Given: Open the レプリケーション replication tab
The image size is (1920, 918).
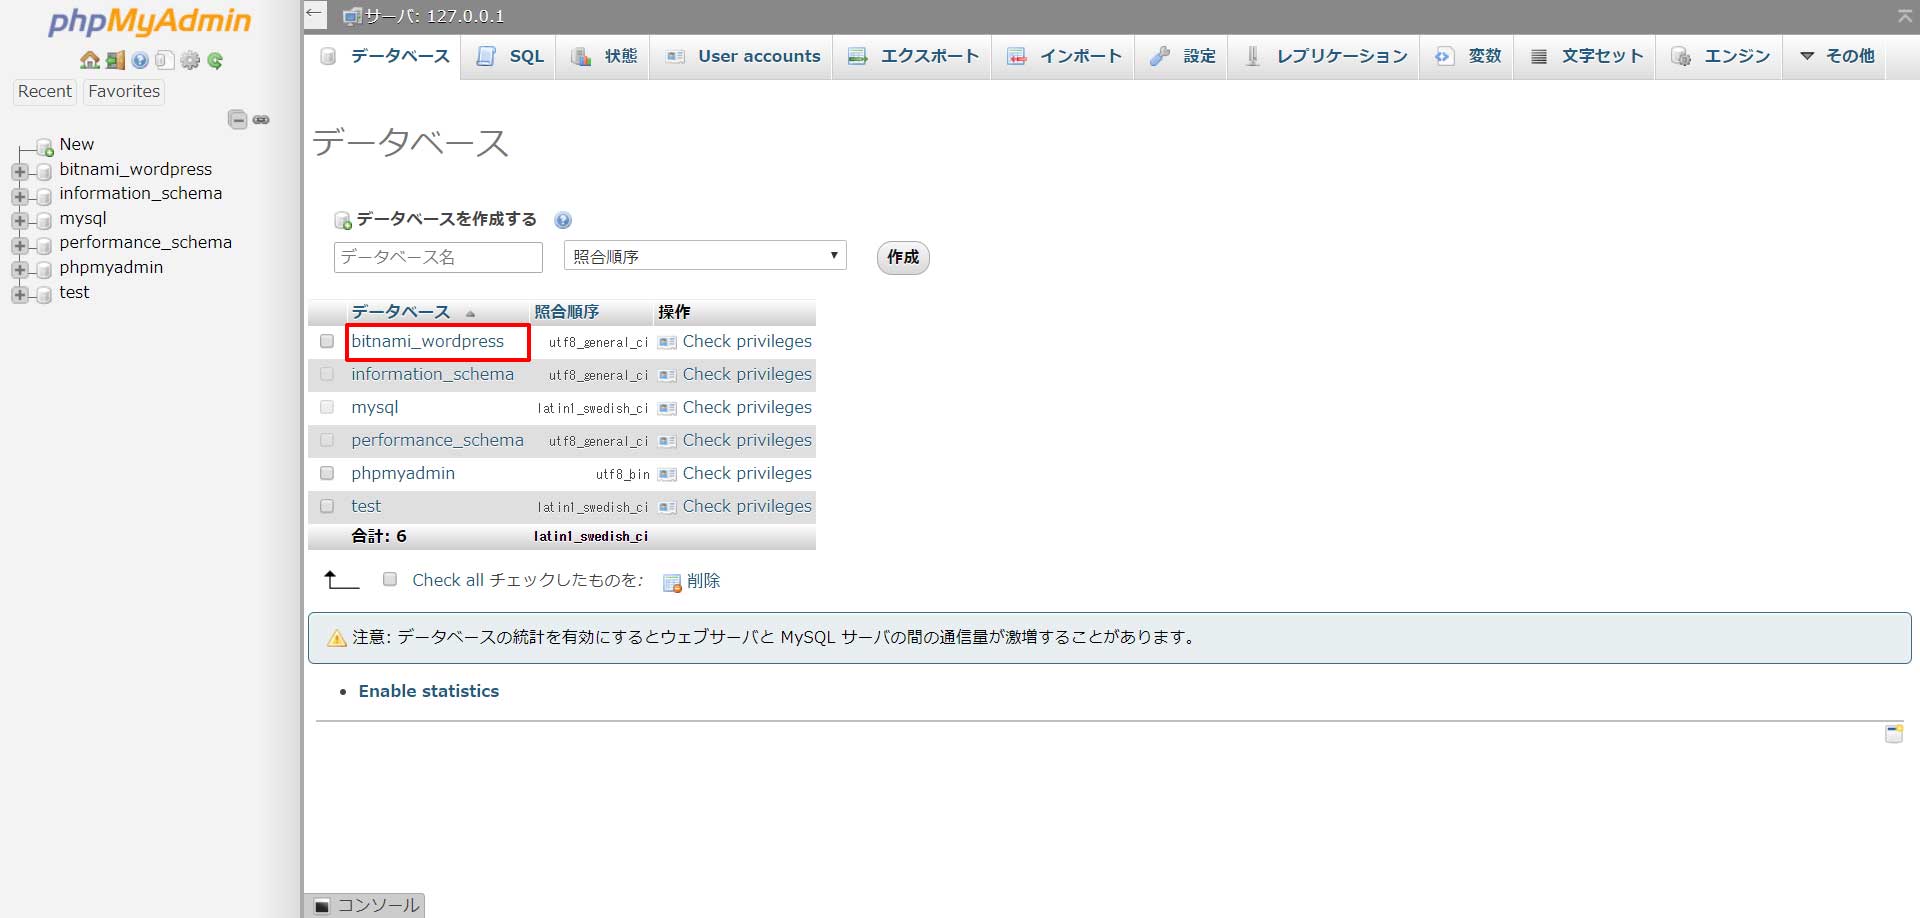Looking at the screenshot, I should (1325, 56).
